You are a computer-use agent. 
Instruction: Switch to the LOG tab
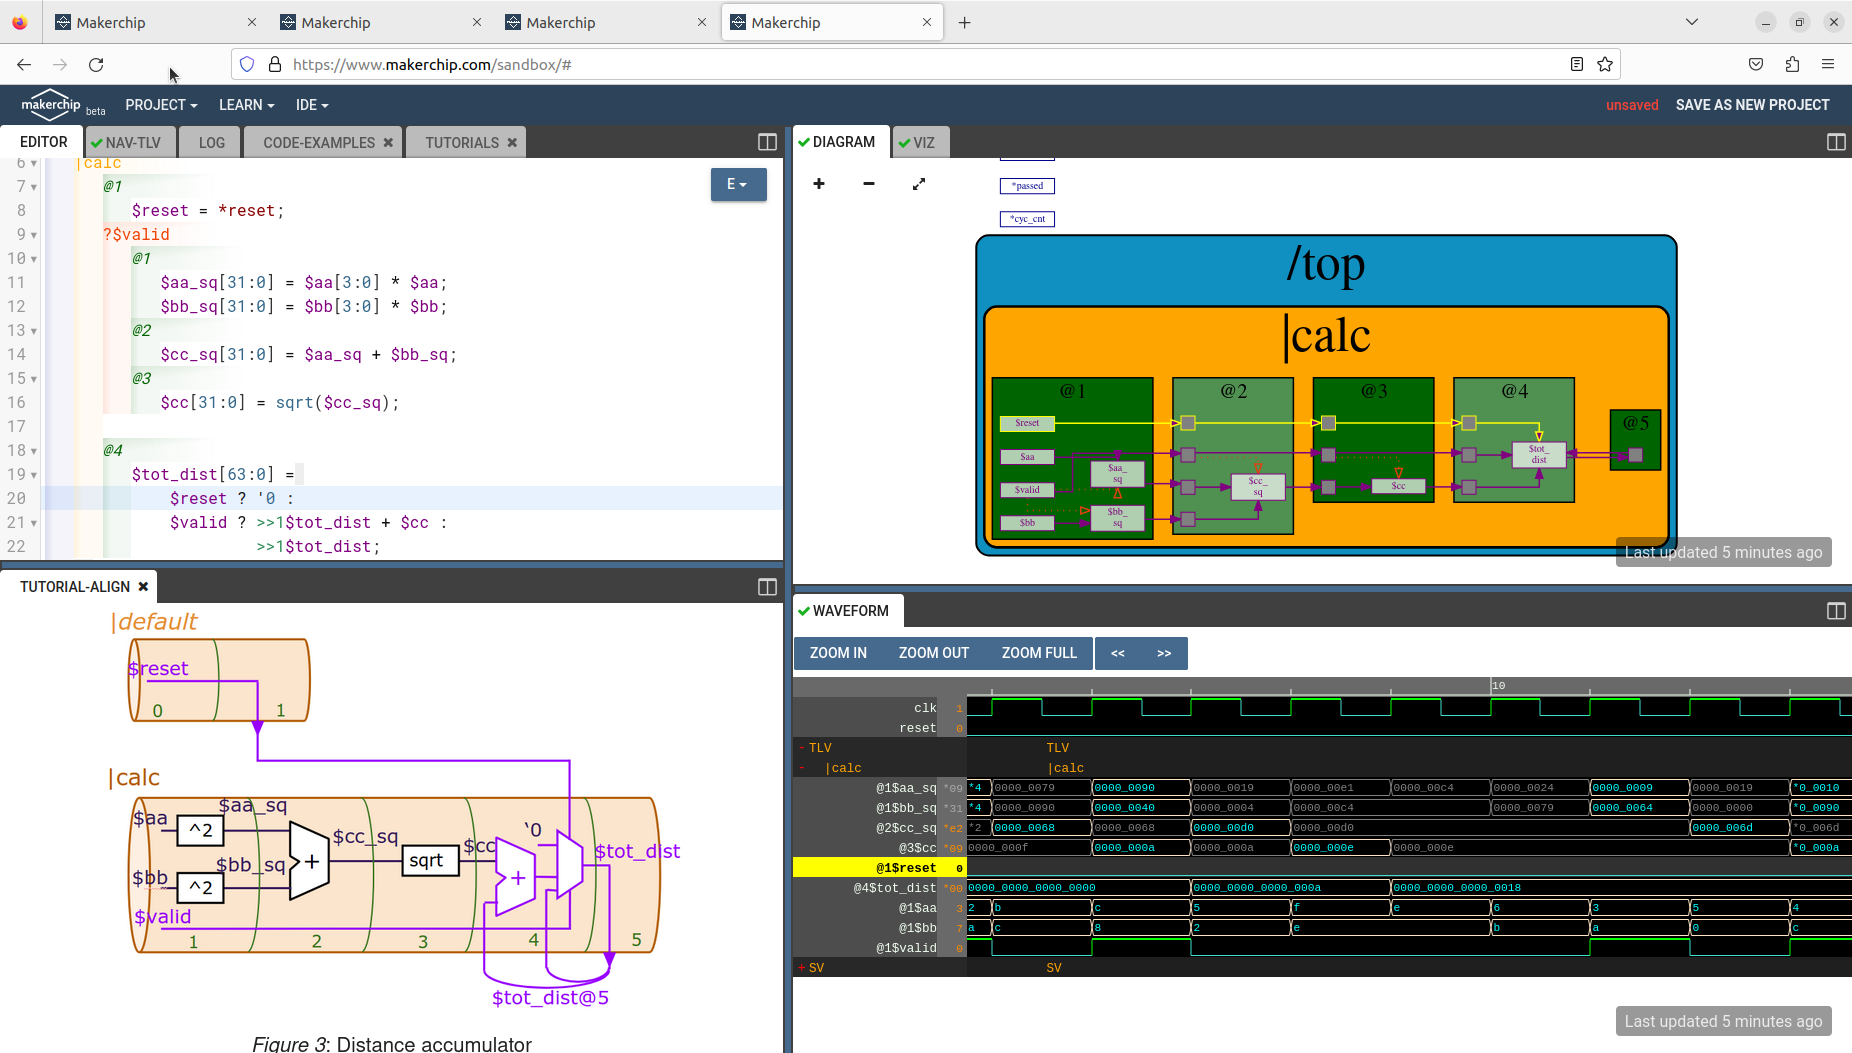tap(209, 141)
